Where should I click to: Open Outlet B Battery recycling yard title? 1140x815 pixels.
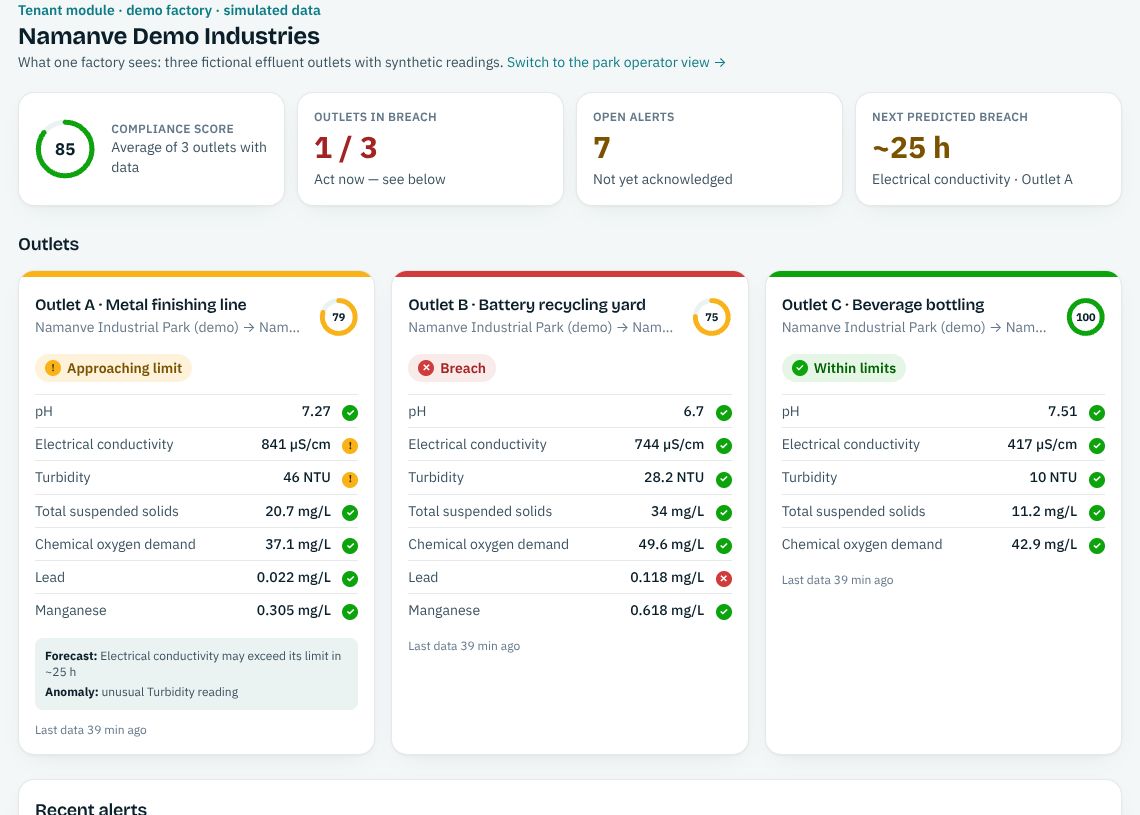coord(526,305)
